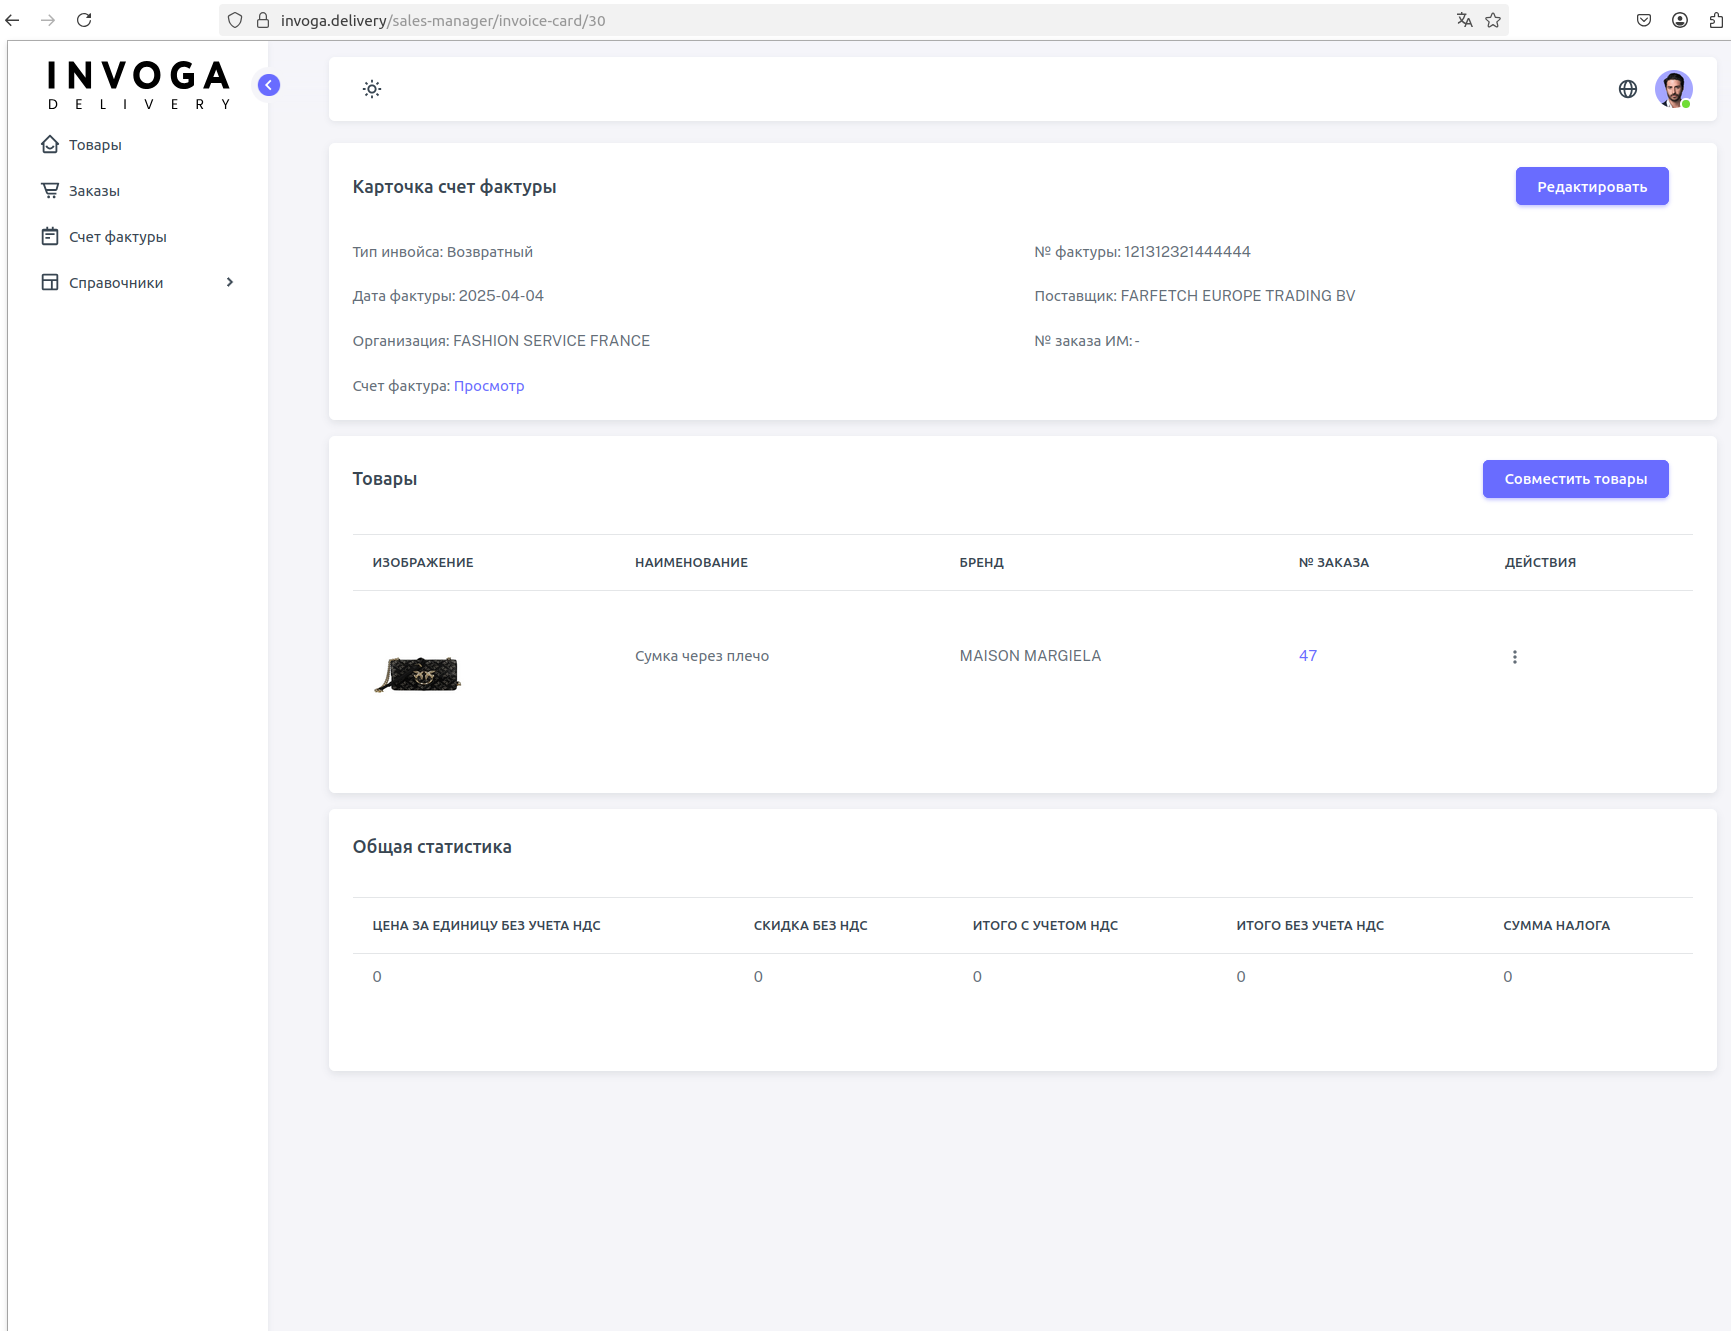Bookmark page with the star icon
1731x1331 pixels.
point(1493,20)
